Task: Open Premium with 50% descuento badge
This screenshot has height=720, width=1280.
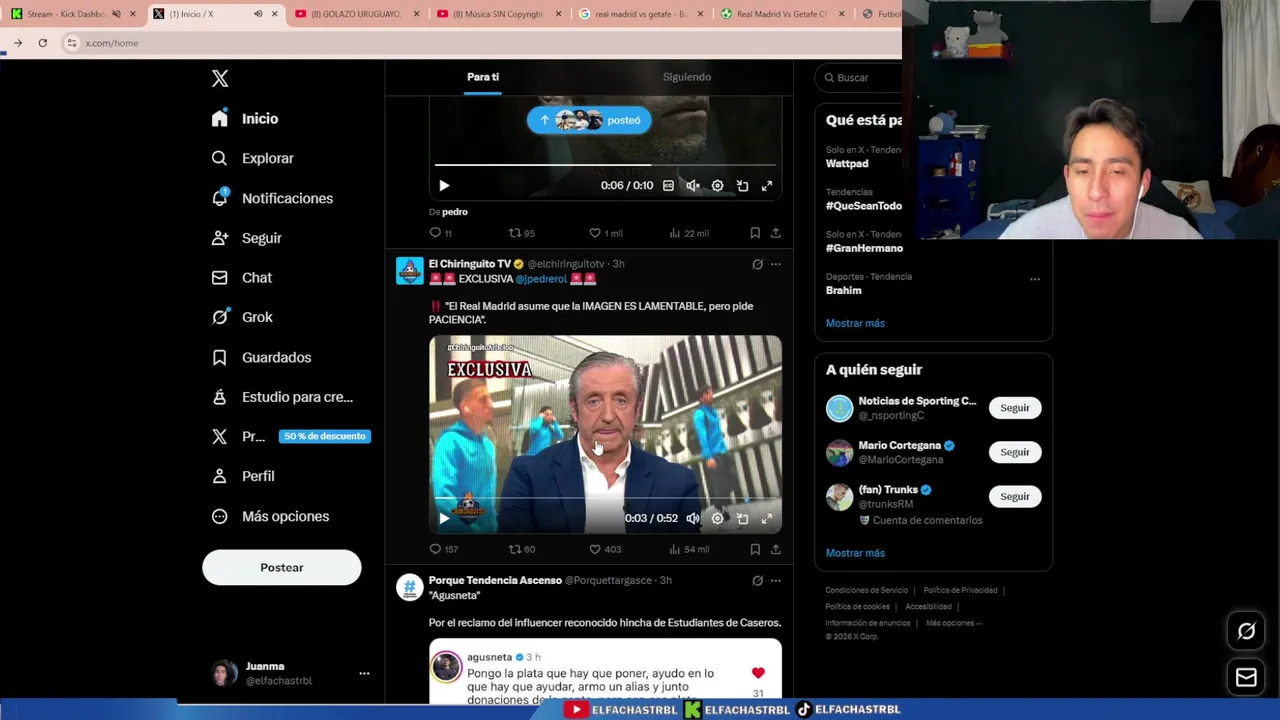Action: [290, 436]
